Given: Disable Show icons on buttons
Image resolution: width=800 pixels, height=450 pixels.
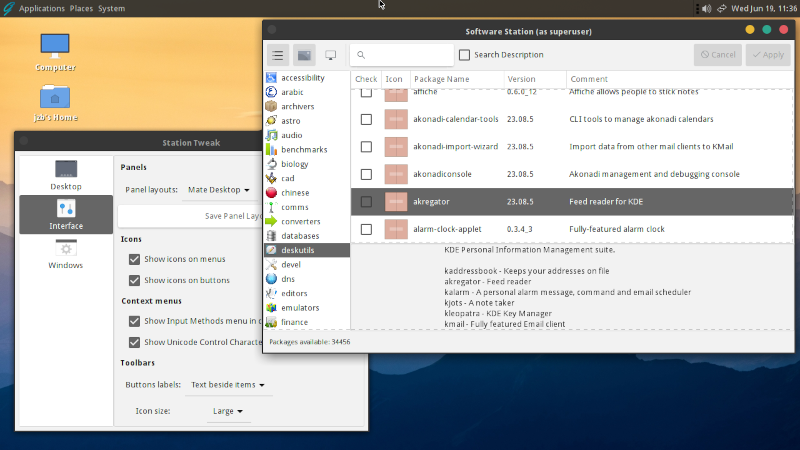Looking at the screenshot, I should [134, 280].
